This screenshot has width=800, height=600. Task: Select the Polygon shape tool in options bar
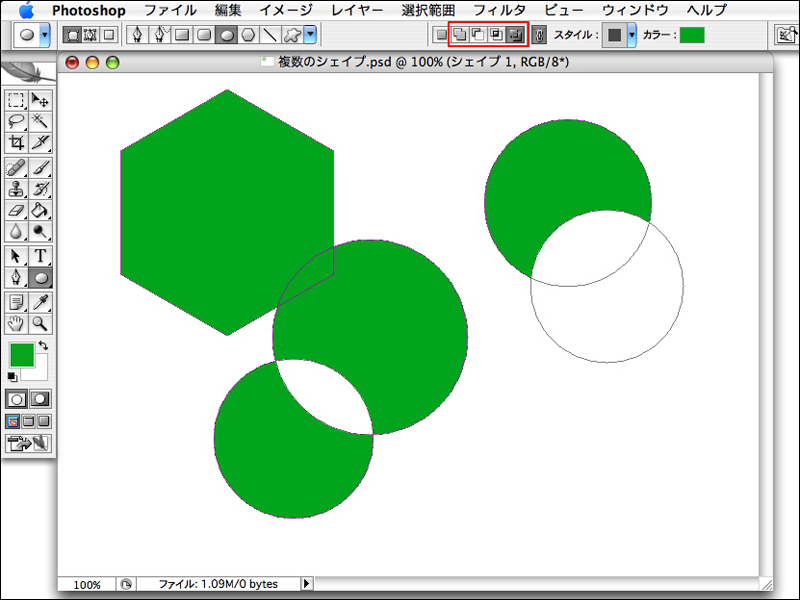pos(248,35)
